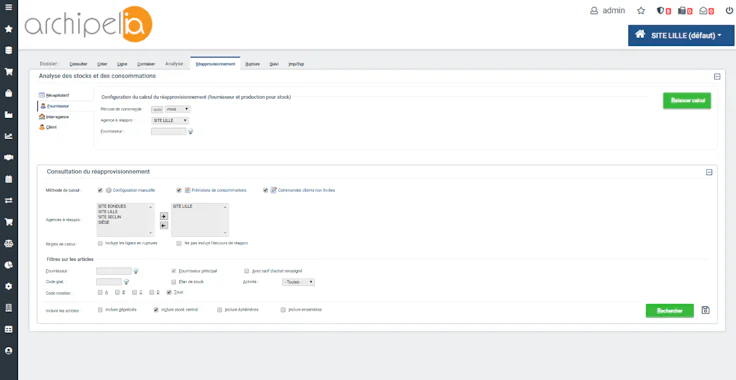Click the building icon in the sidebar
The width and height of the screenshot is (736, 380).
(8, 308)
